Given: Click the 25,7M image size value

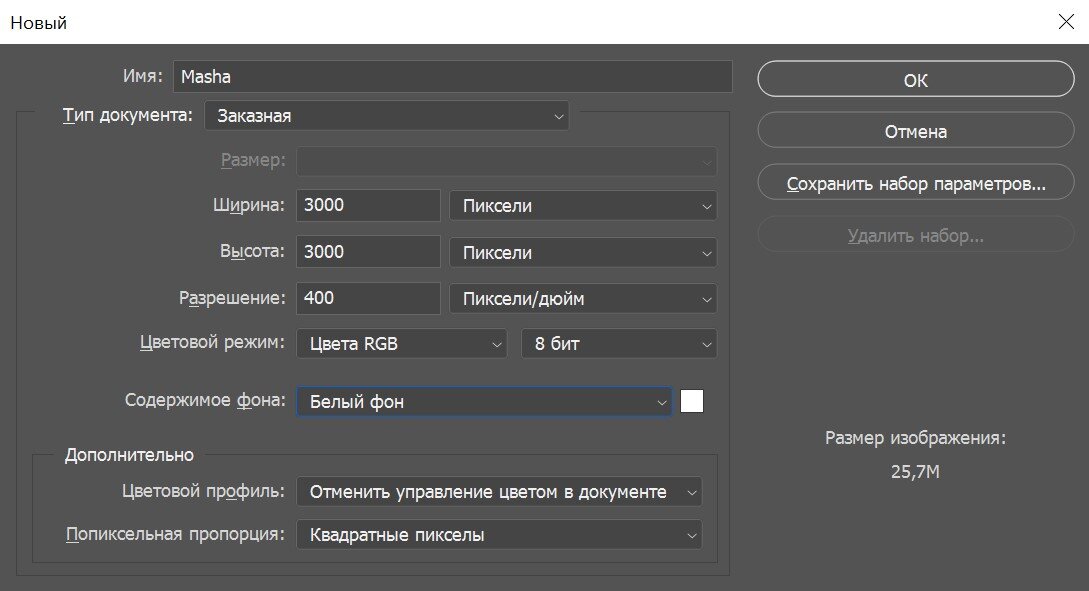Looking at the screenshot, I should (x=915, y=472).
